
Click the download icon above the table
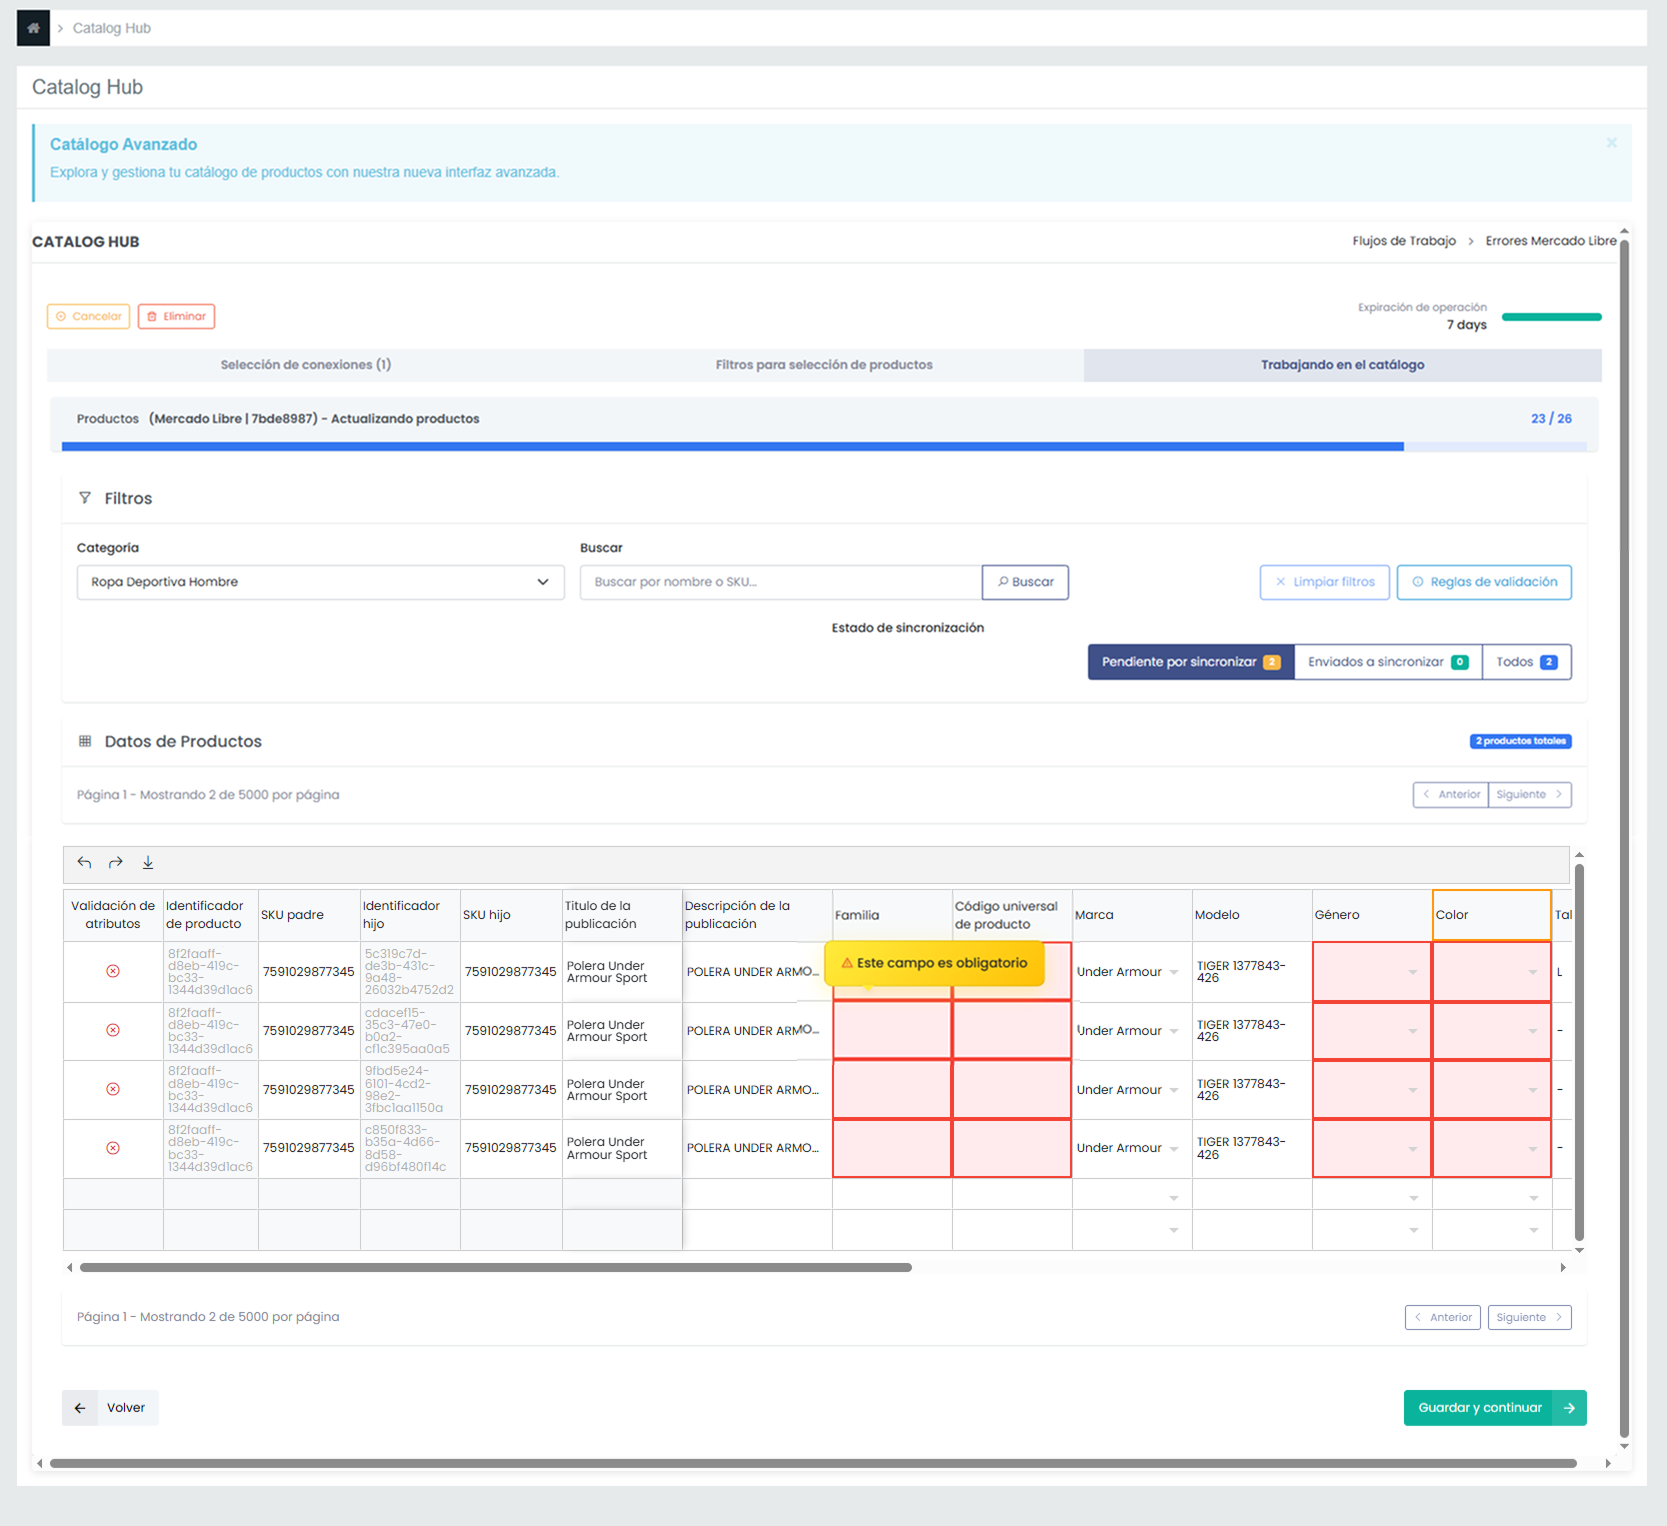click(x=148, y=863)
